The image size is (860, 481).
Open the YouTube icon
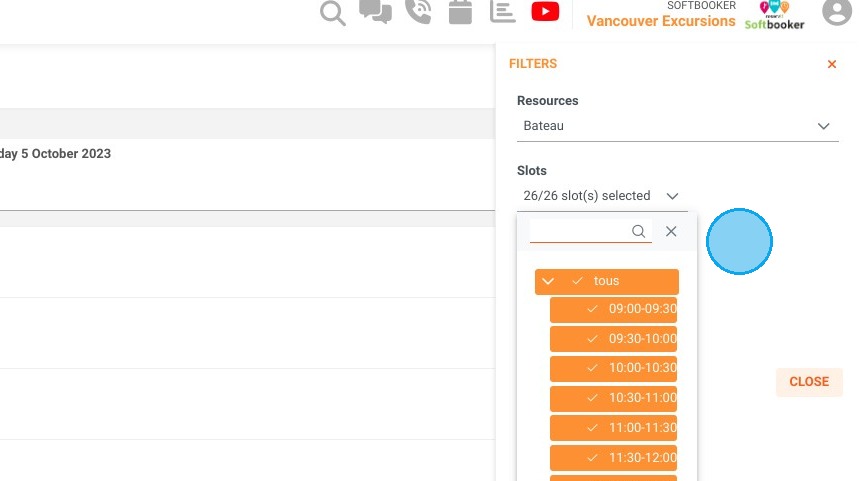point(545,12)
